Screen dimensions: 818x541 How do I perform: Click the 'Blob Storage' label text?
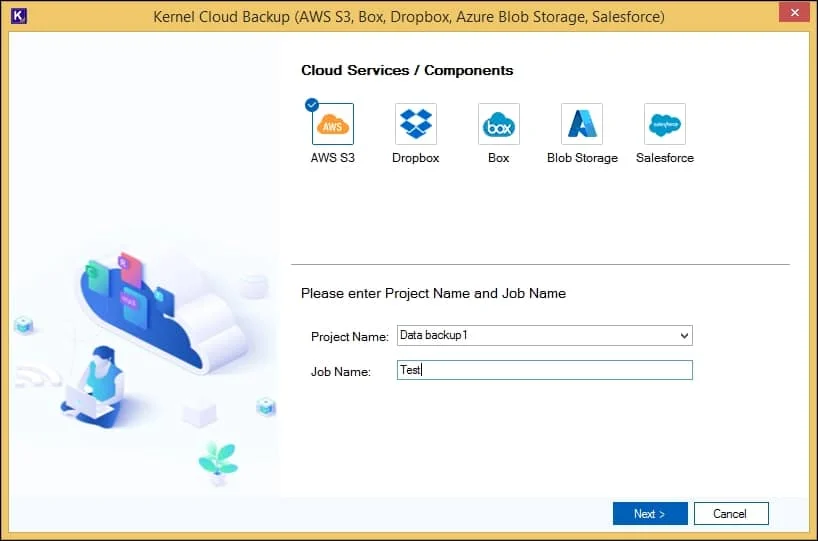tap(582, 158)
